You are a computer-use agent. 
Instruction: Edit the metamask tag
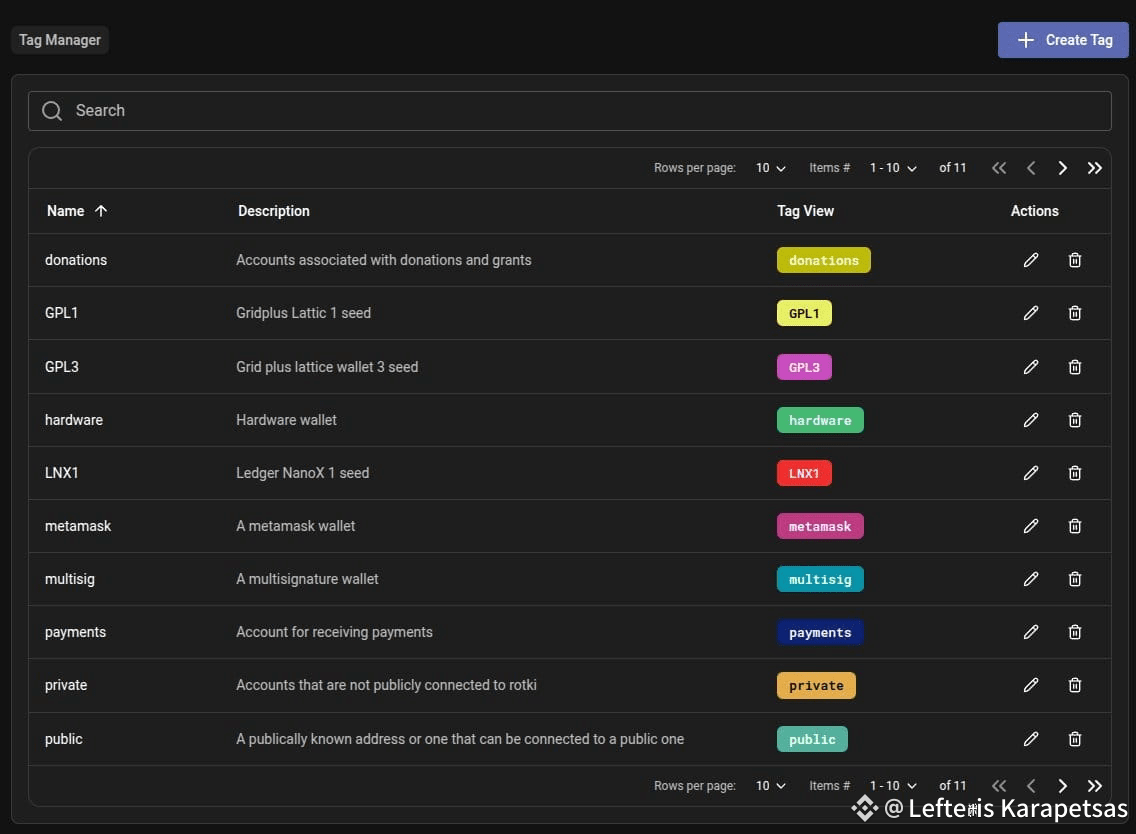click(x=1031, y=526)
